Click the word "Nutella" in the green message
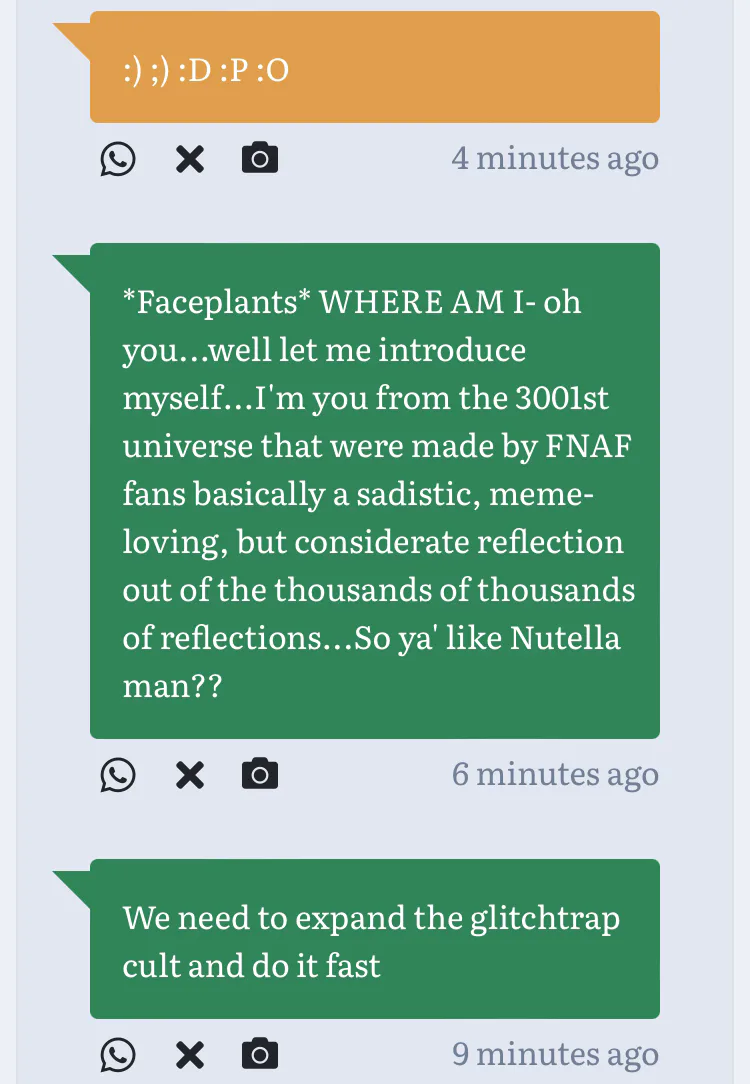The width and height of the screenshot is (750, 1084). (565, 639)
